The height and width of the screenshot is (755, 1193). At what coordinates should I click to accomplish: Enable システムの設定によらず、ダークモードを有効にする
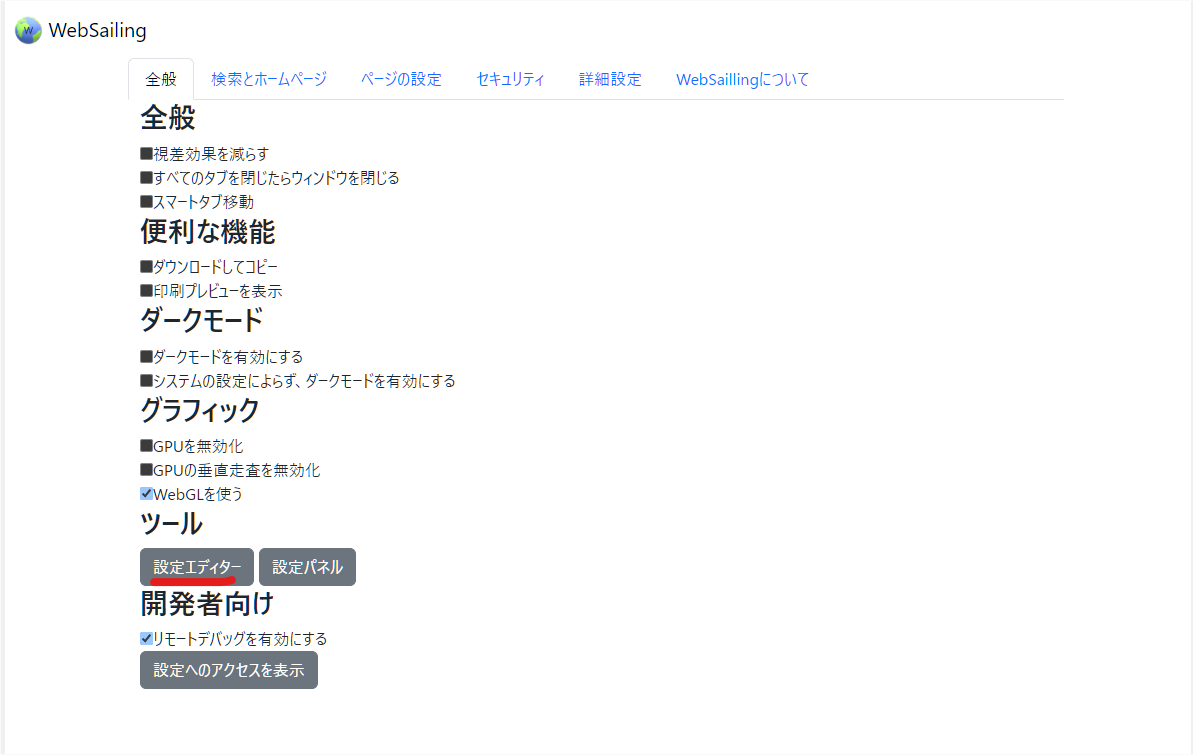[x=145, y=380]
